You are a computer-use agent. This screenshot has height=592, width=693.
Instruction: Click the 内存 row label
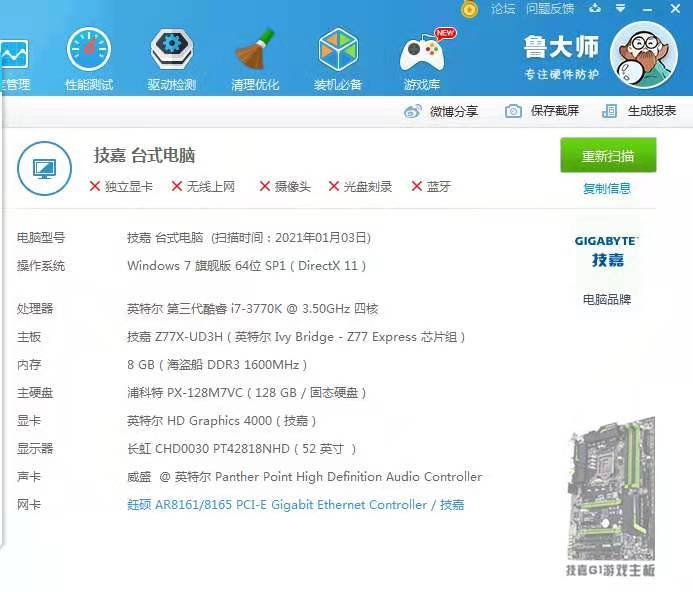pyautogui.click(x=29, y=365)
